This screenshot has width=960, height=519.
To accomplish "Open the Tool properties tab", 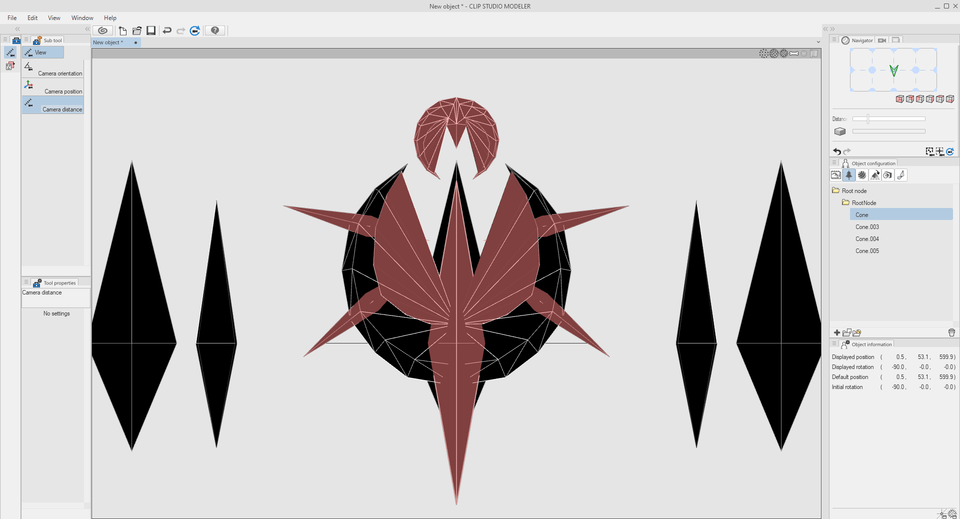I will (x=54, y=283).
